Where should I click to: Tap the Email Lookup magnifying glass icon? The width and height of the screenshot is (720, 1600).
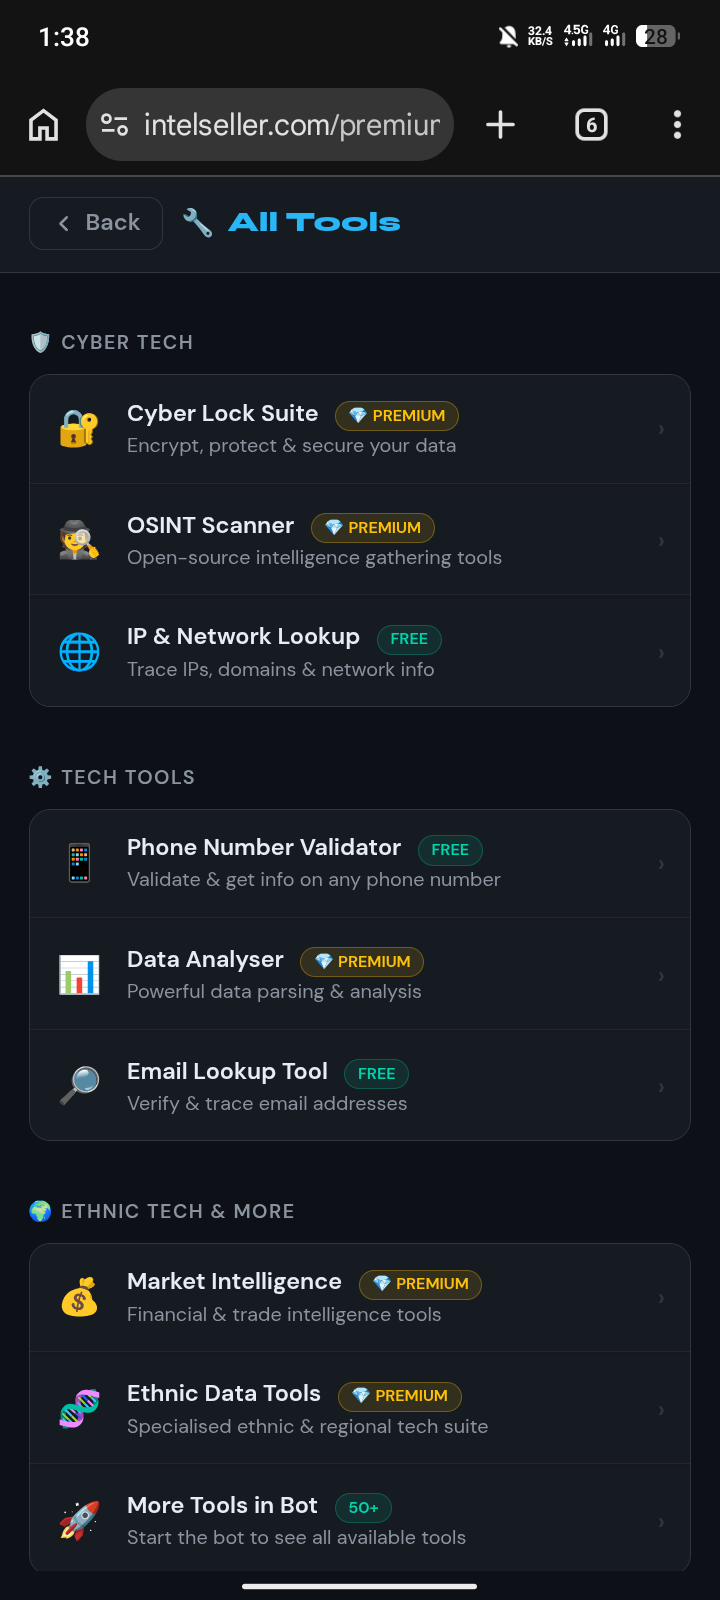(x=79, y=1086)
